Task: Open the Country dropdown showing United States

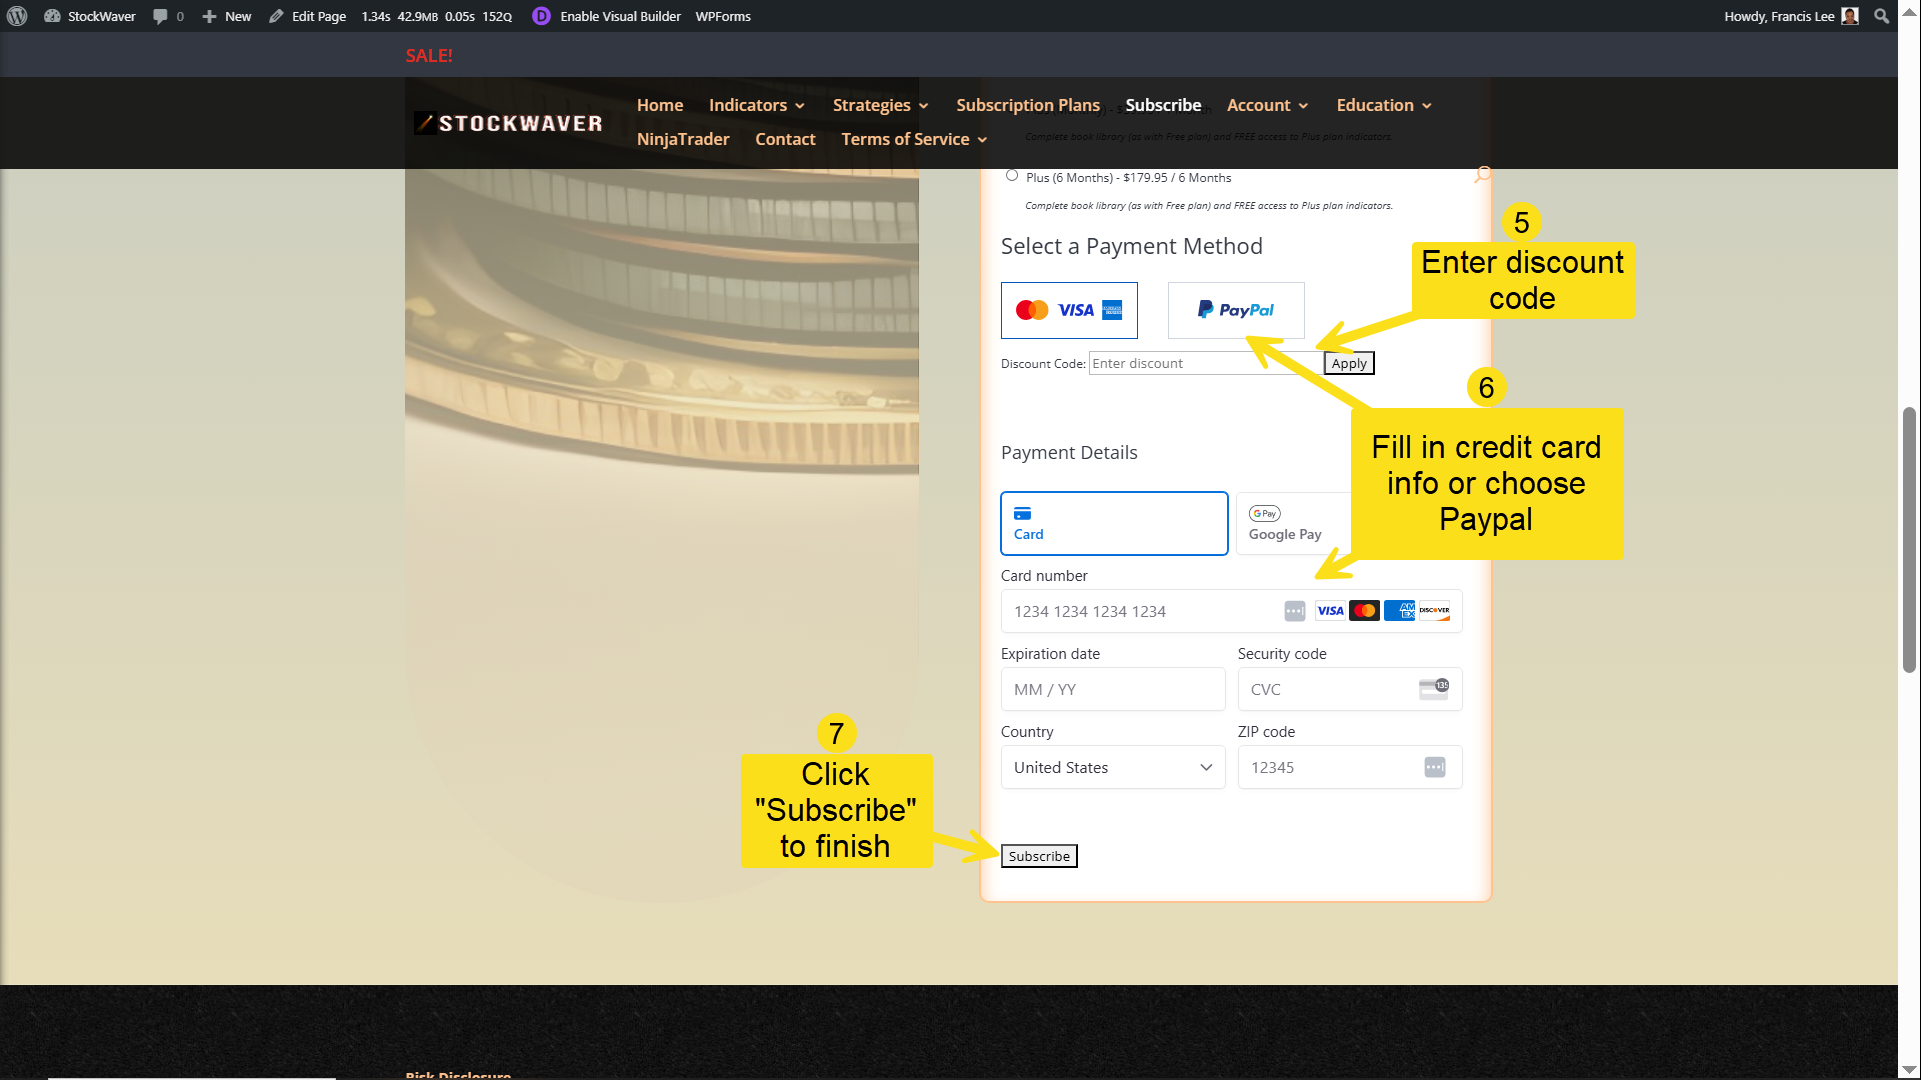Action: pos(1112,767)
